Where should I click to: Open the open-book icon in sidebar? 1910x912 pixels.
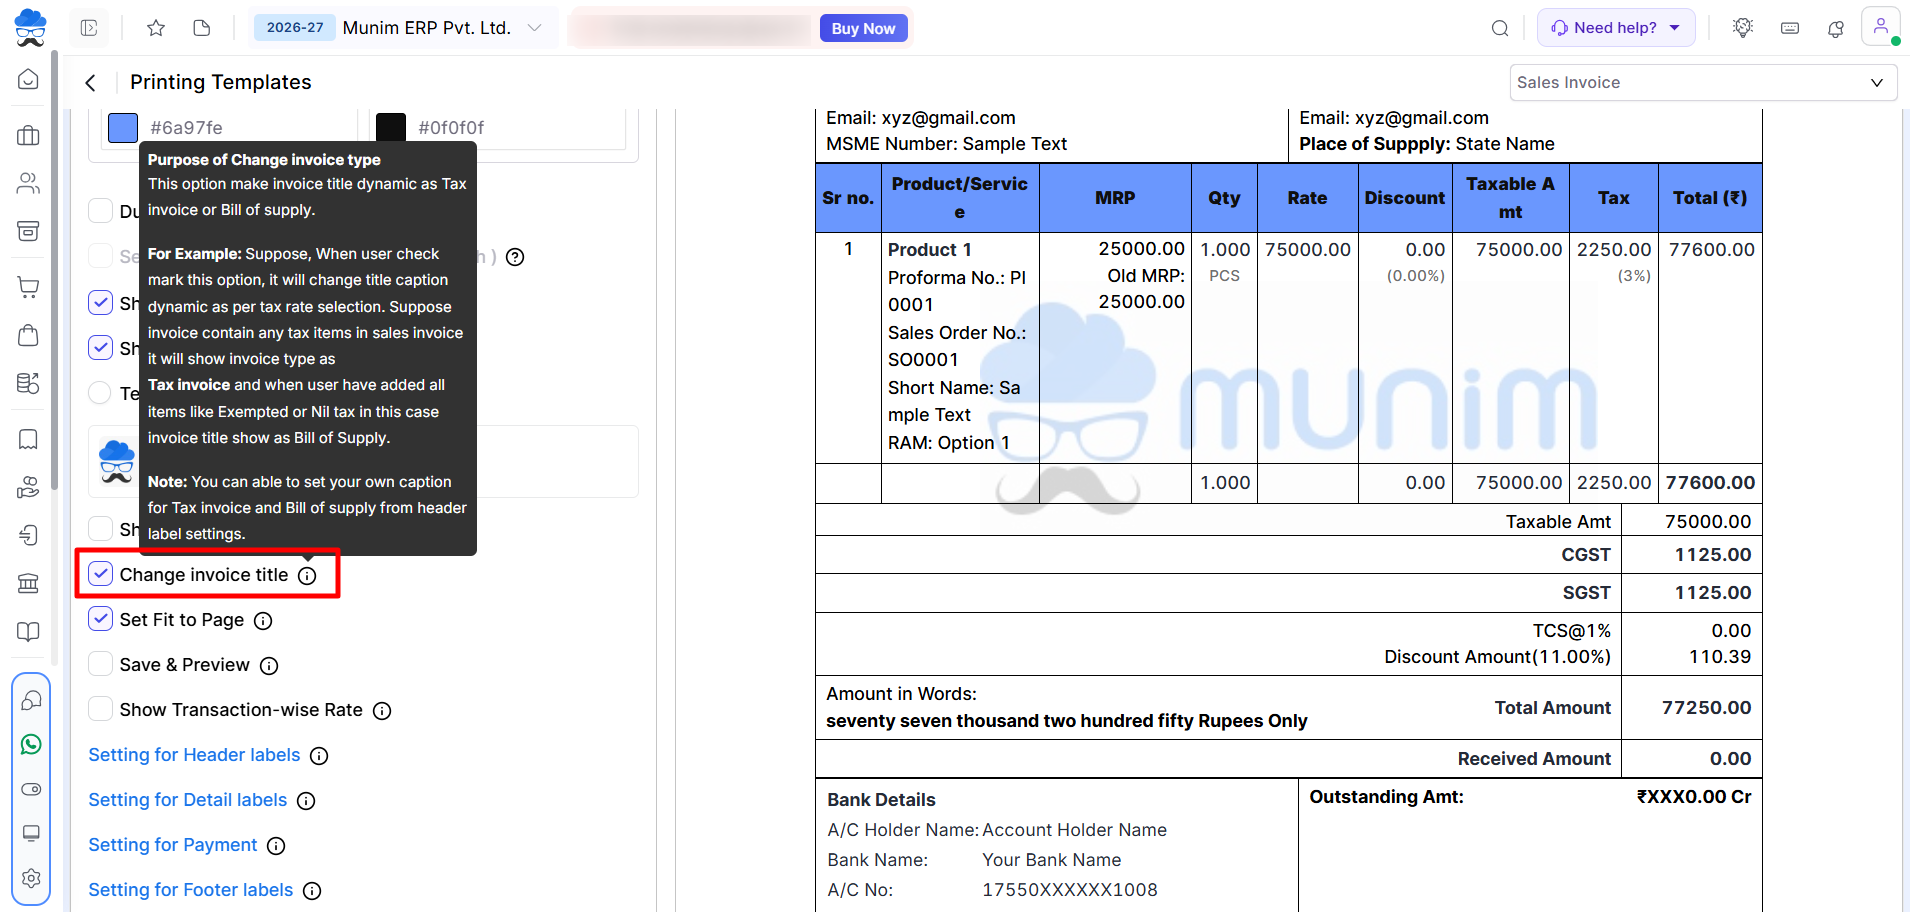(29, 631)
